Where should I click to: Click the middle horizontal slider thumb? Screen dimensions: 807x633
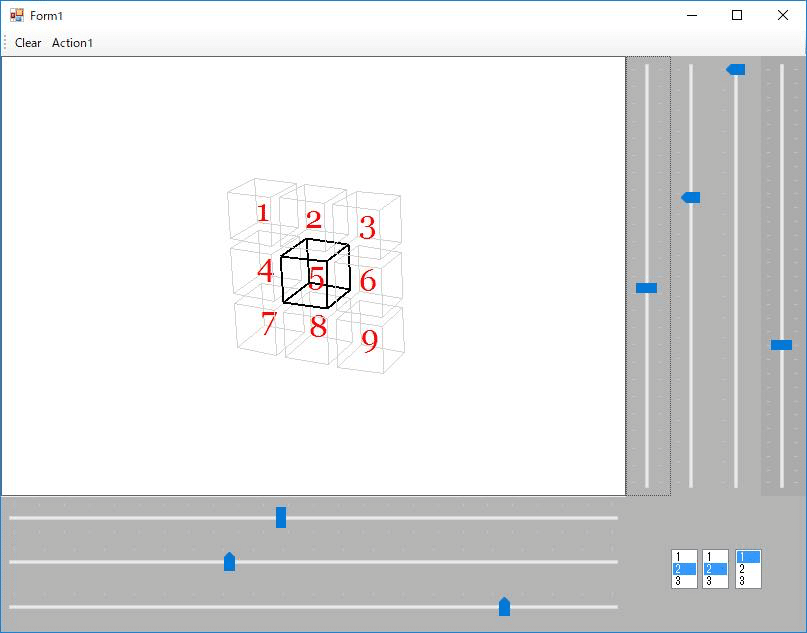click(x=230, y=561)
